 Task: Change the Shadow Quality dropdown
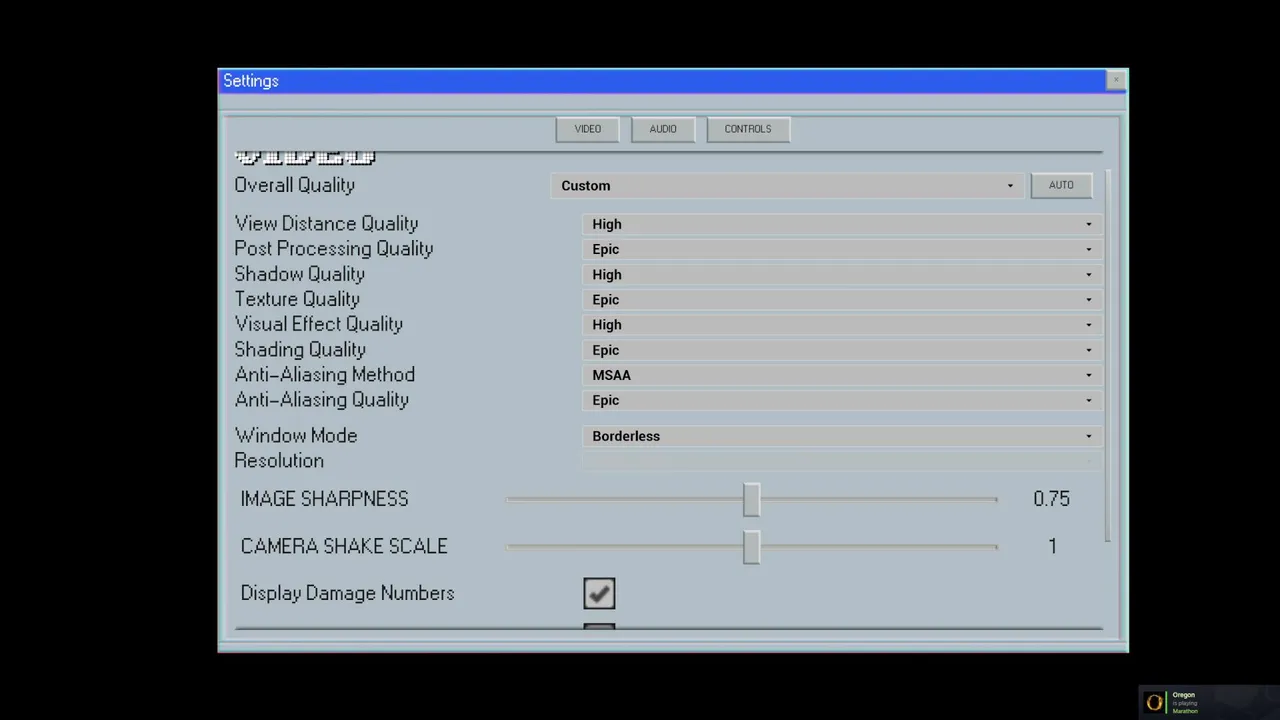[841, 274]
